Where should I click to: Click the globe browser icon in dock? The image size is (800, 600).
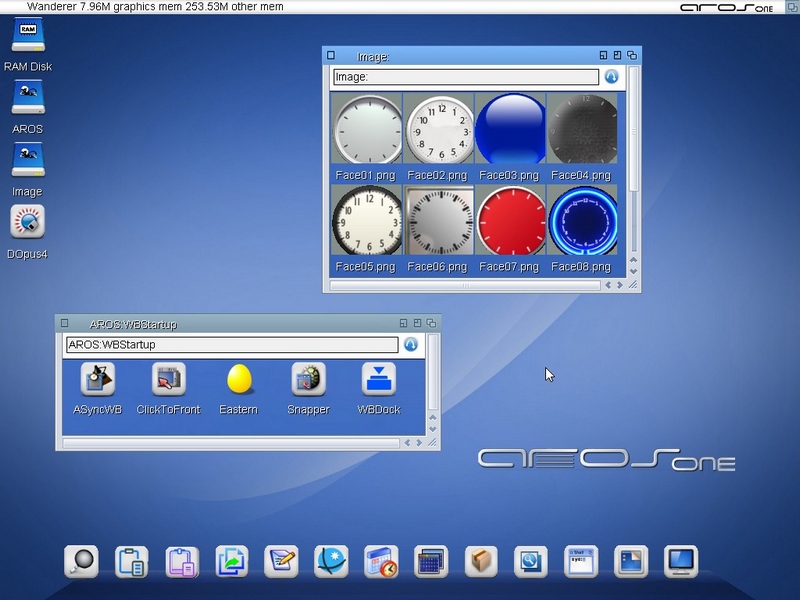pos(331,562)
